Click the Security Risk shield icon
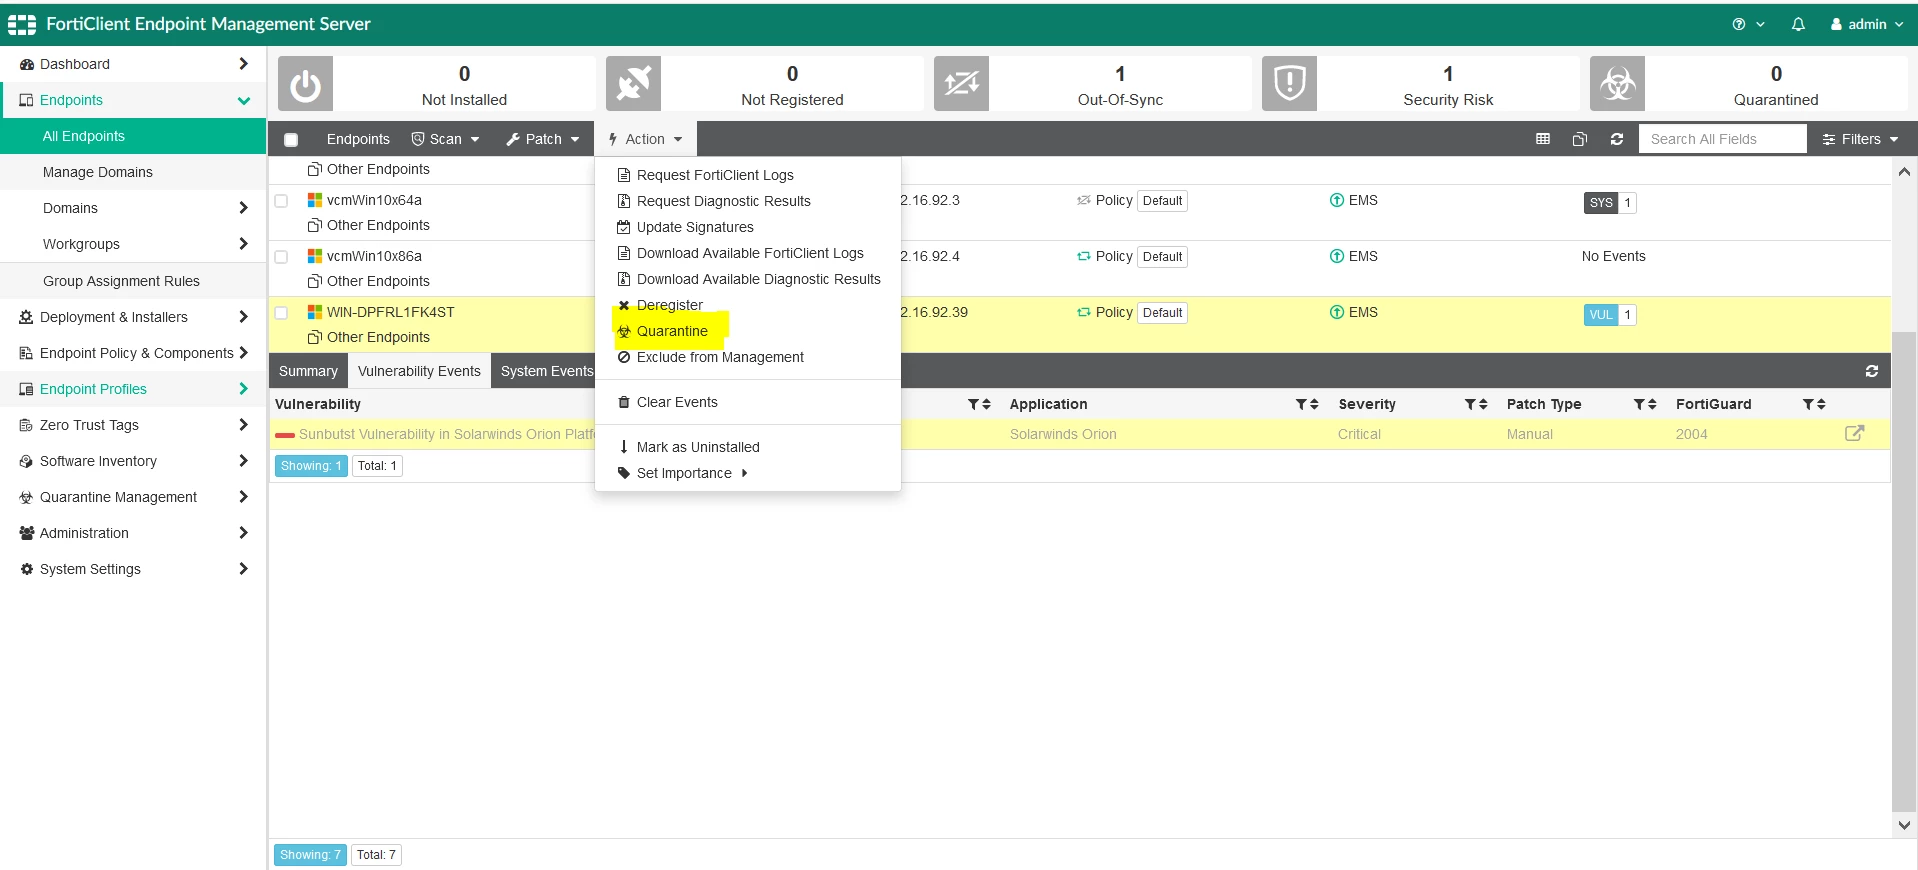Viewport: 1918px width, 870px height. (1289, 84)
